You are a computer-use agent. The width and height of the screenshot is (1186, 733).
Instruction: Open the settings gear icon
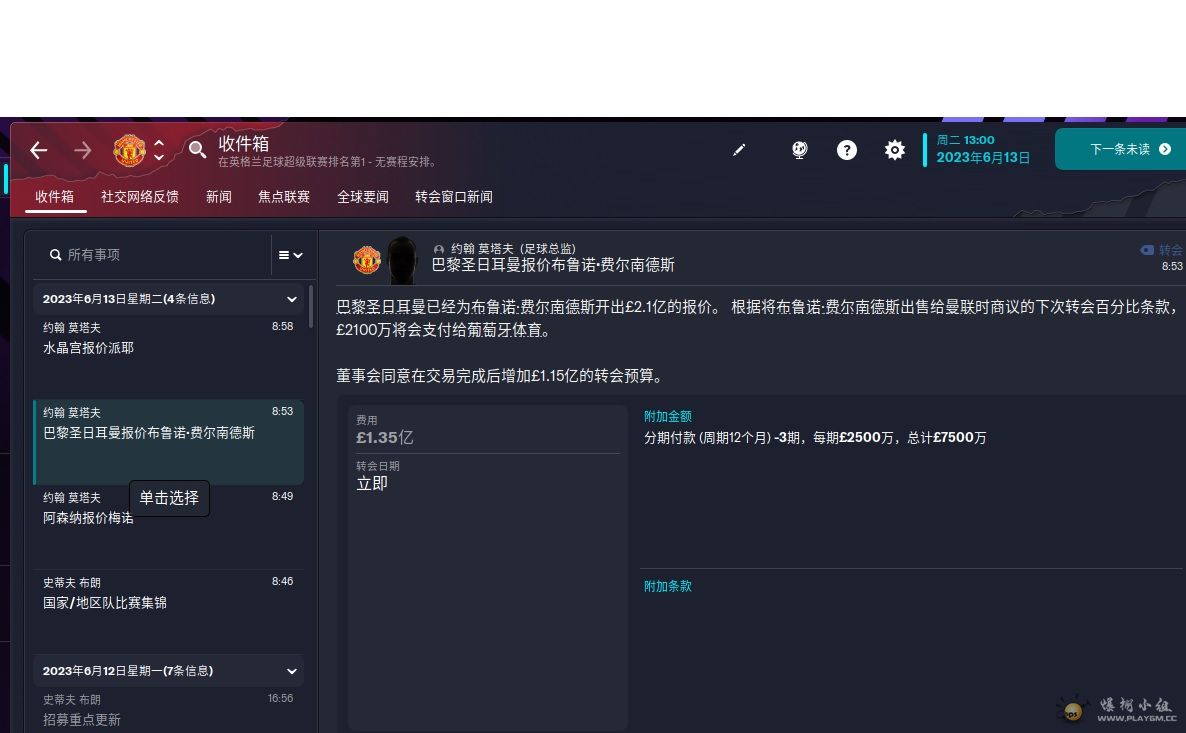(894, 150)
